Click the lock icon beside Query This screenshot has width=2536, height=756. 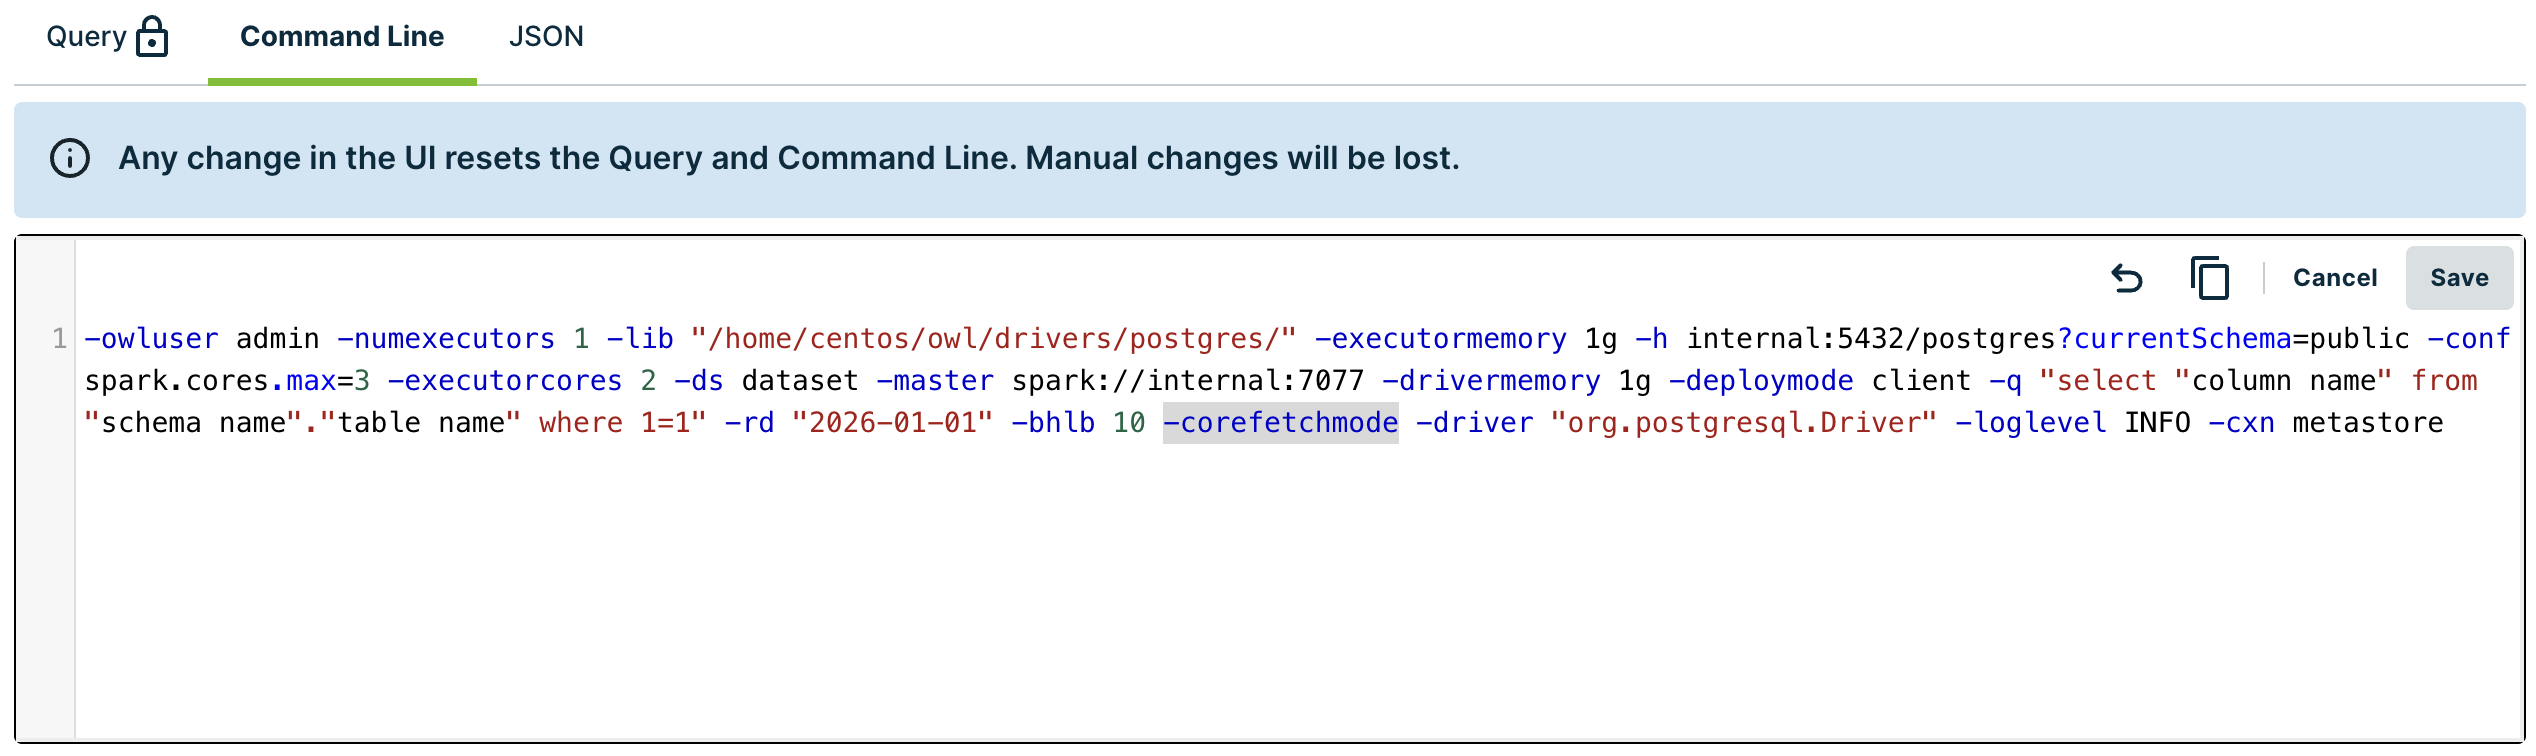pyautogui.click(x=152, y=37)
